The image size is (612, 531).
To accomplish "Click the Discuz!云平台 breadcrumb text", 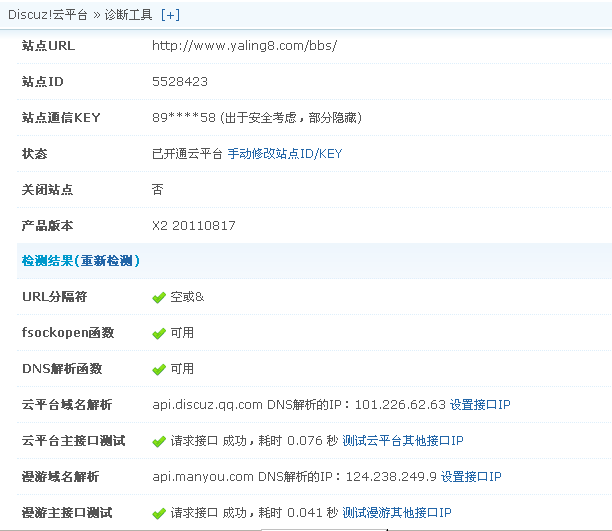I will tap(48, 15).
